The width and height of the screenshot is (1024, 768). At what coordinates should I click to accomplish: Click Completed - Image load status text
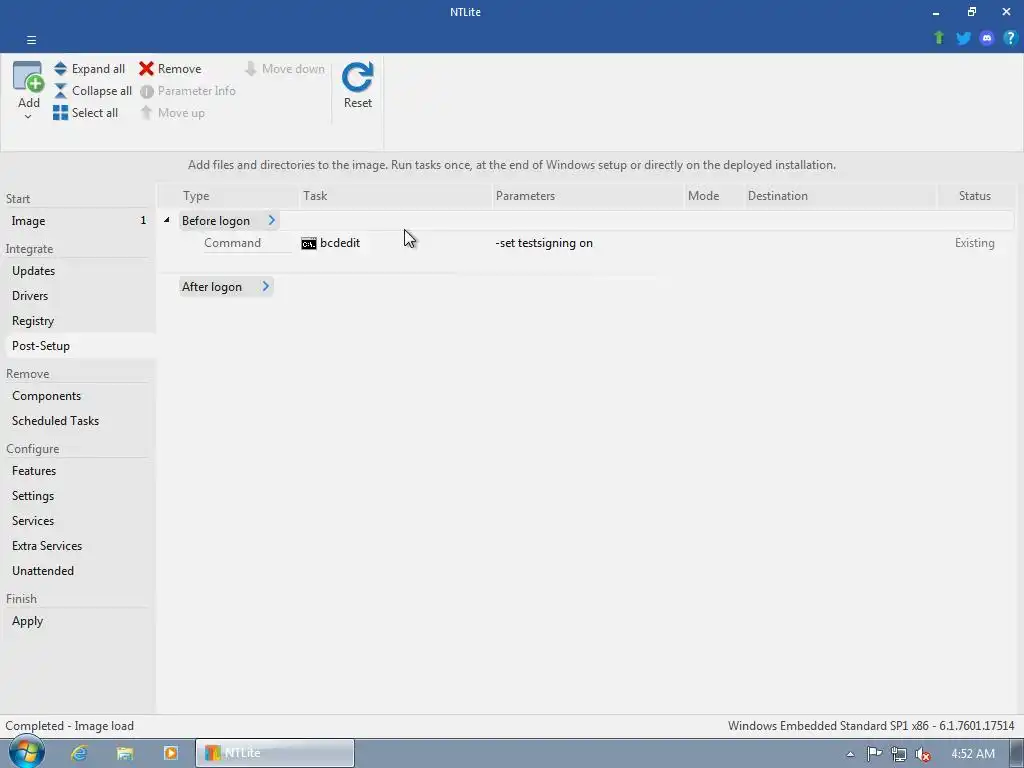[69, 726]
